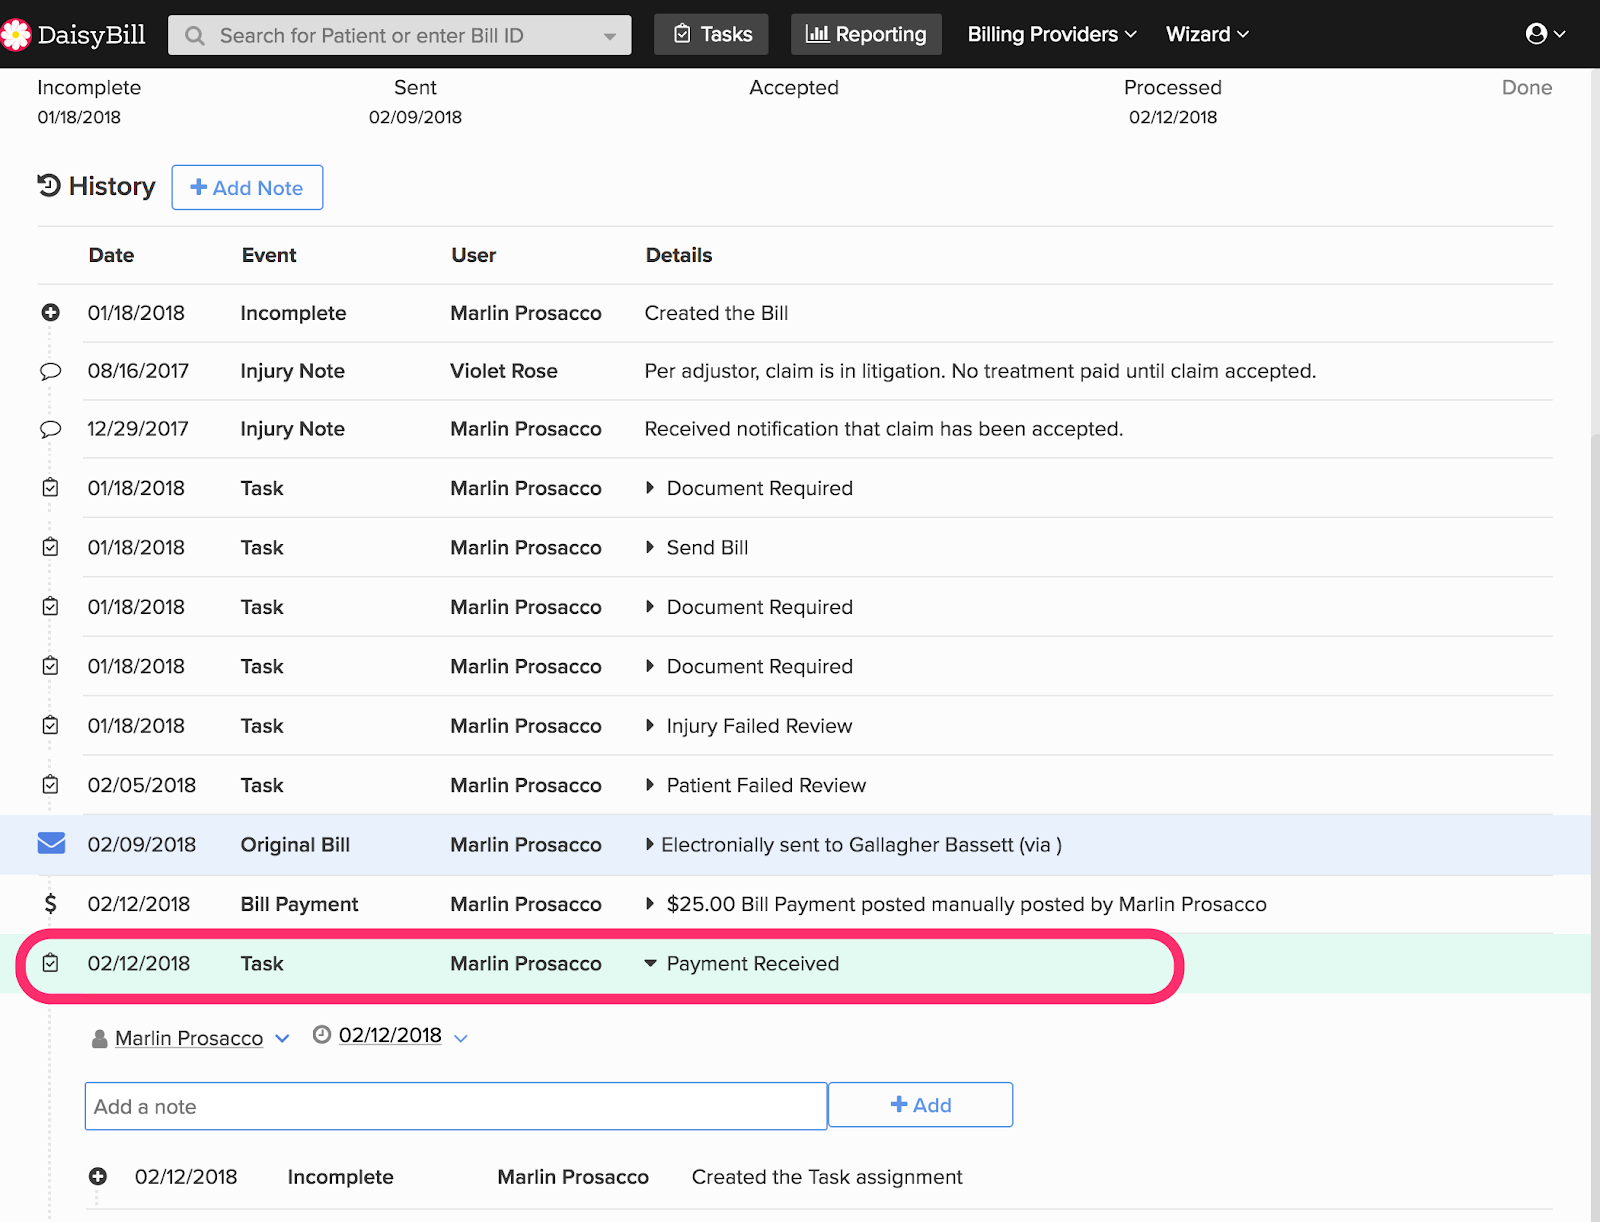Click the 02/05/2018 date cell
Viewport: 1600px width, 1222px height.
[142, 785]
